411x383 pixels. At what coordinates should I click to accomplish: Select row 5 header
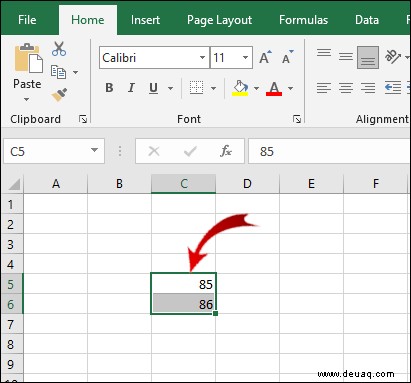11,284
